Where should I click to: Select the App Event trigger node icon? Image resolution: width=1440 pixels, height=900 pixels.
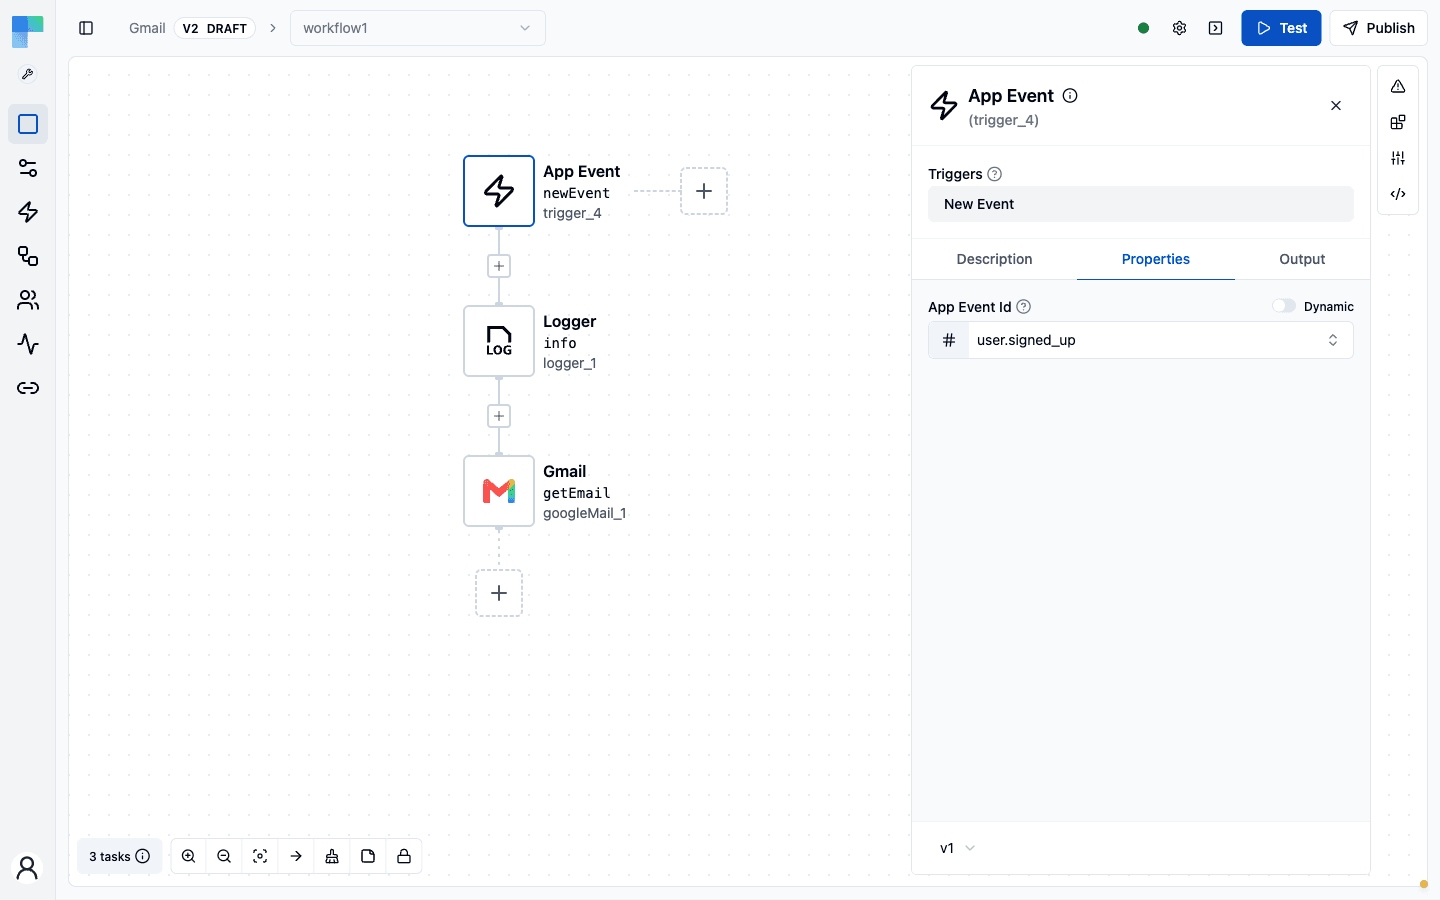point(499,191)
